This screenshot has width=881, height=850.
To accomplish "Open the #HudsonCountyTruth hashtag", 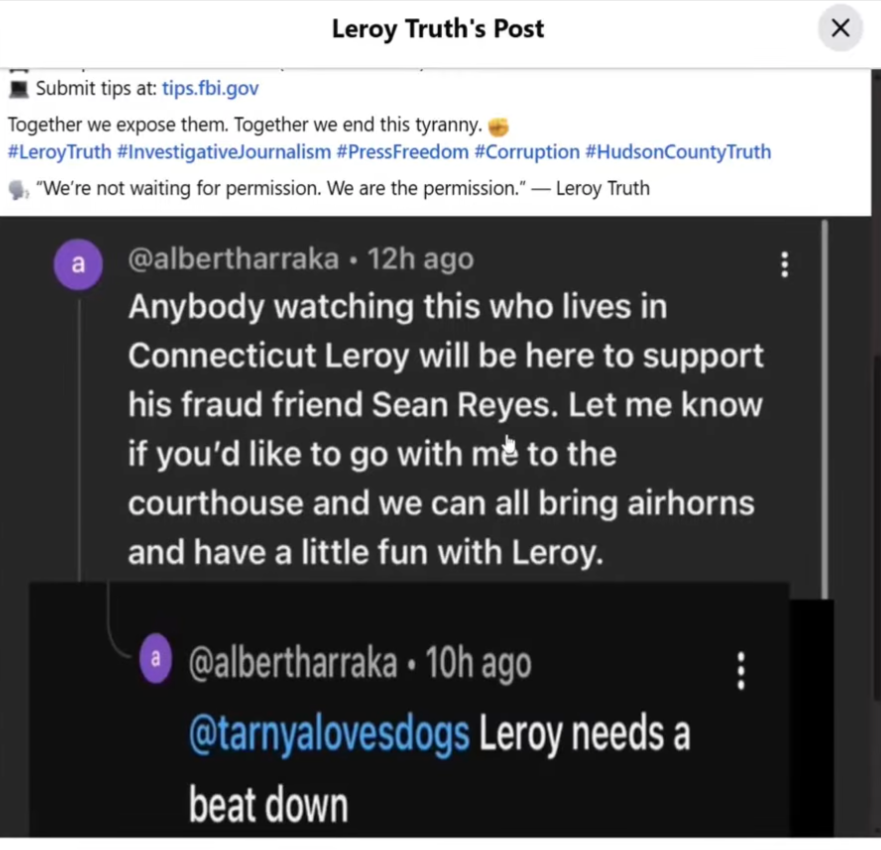I will click(x=678, y=152).
